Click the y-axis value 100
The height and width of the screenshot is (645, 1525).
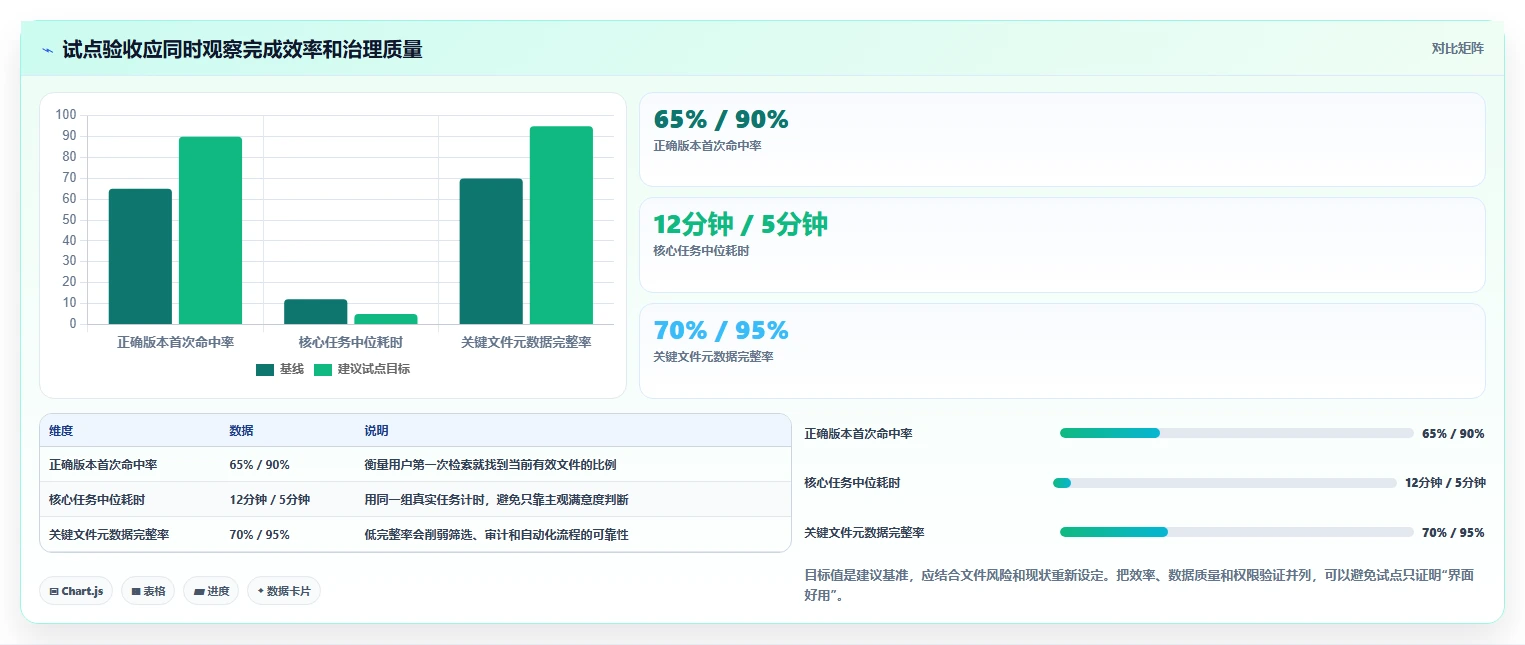click(x=66, y=115)
